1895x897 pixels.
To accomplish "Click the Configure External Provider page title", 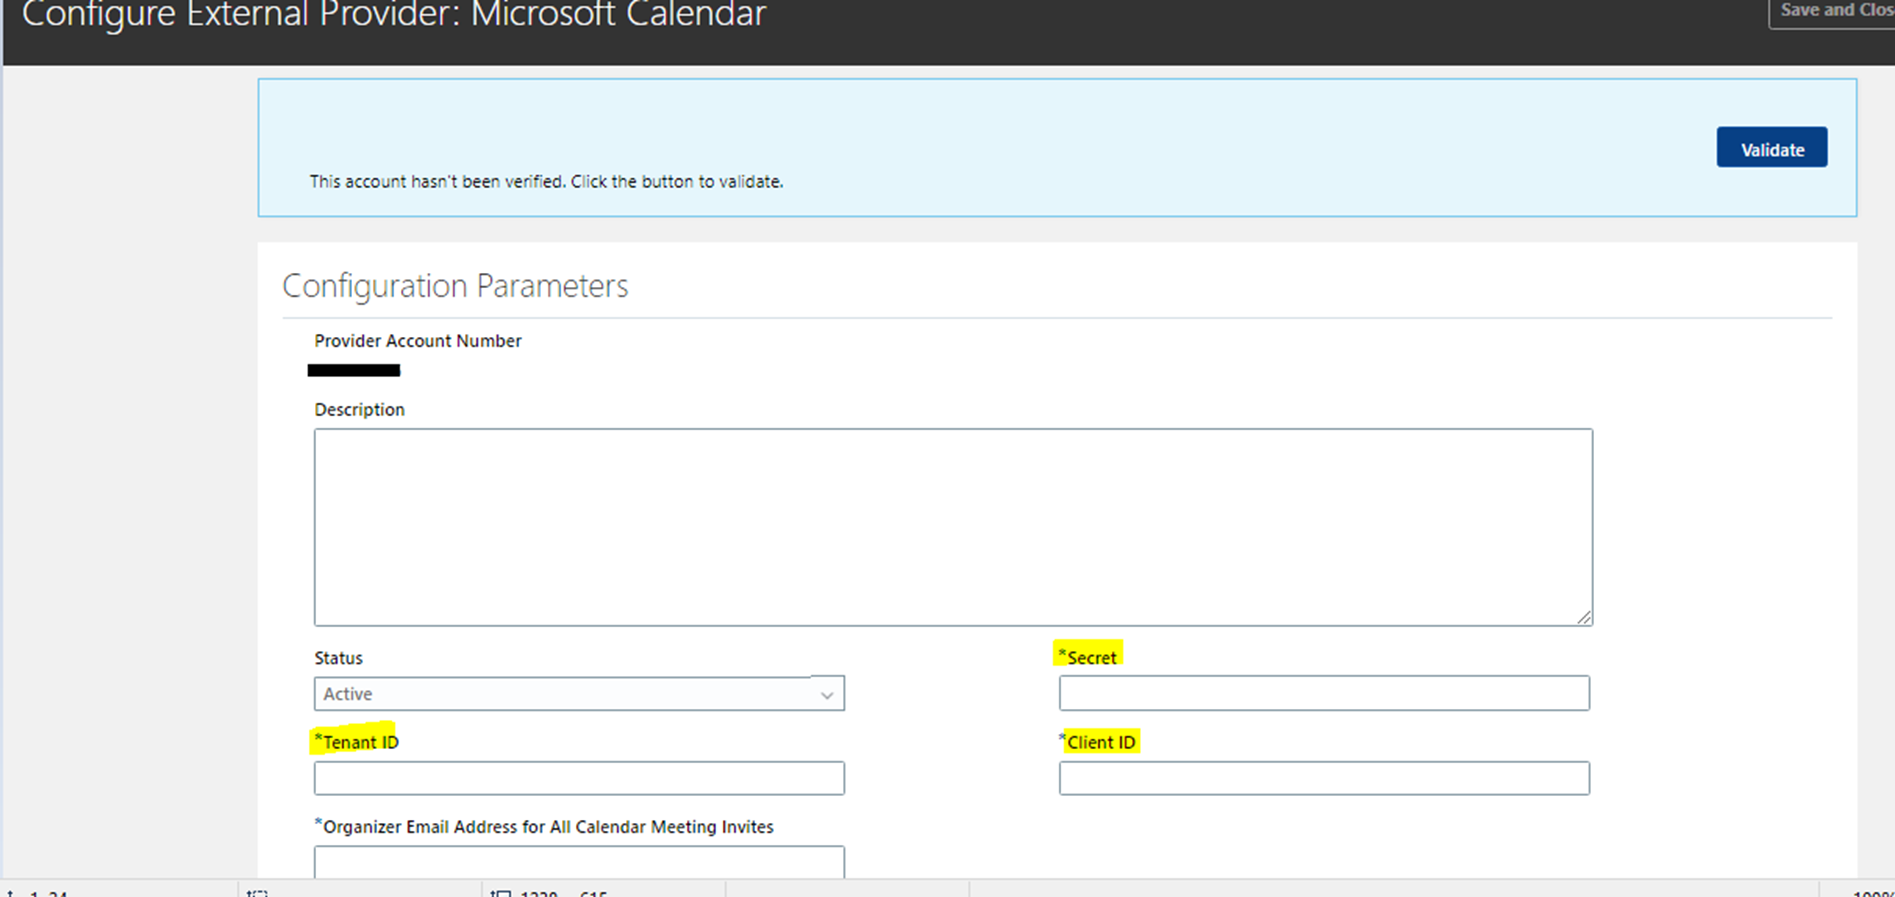I will tap(394, 16).
